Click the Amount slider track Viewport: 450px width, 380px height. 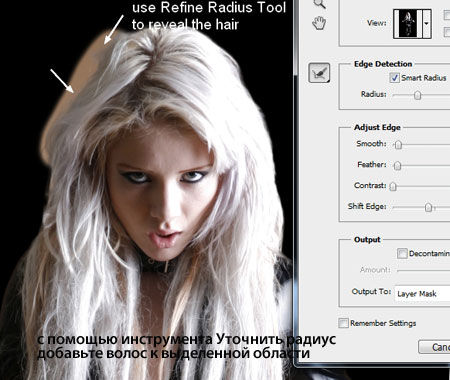click(423, 270)
